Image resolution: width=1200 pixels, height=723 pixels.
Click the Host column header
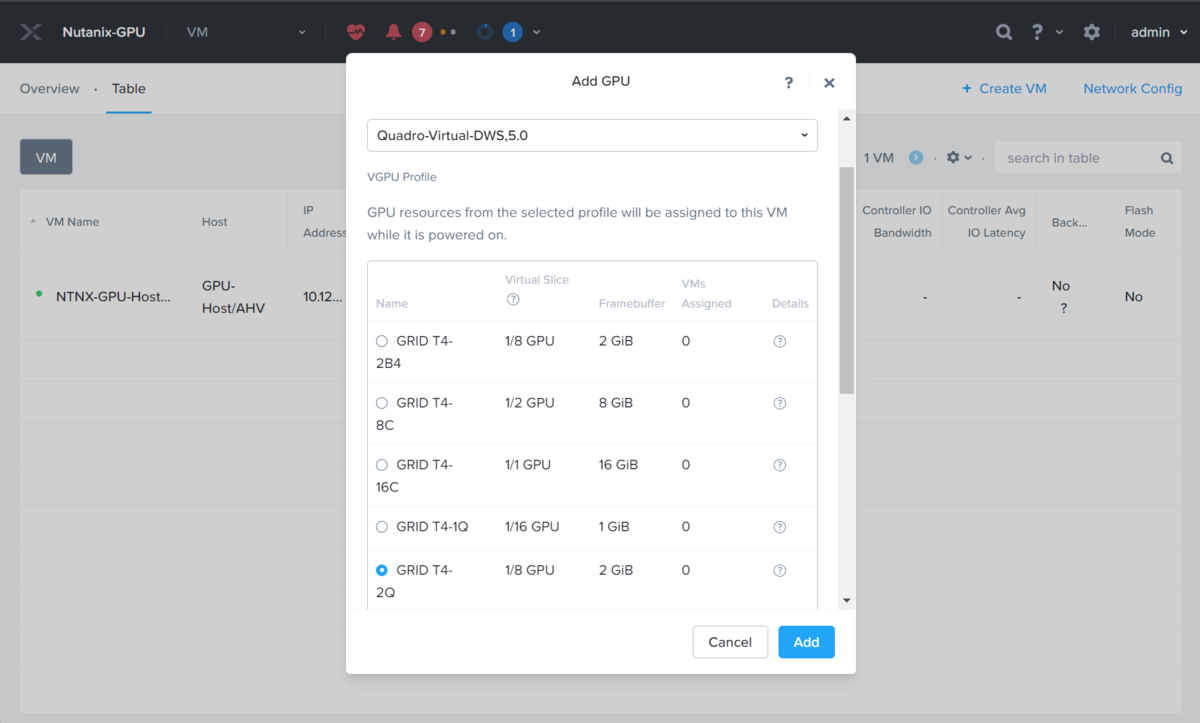click(215, 222)
